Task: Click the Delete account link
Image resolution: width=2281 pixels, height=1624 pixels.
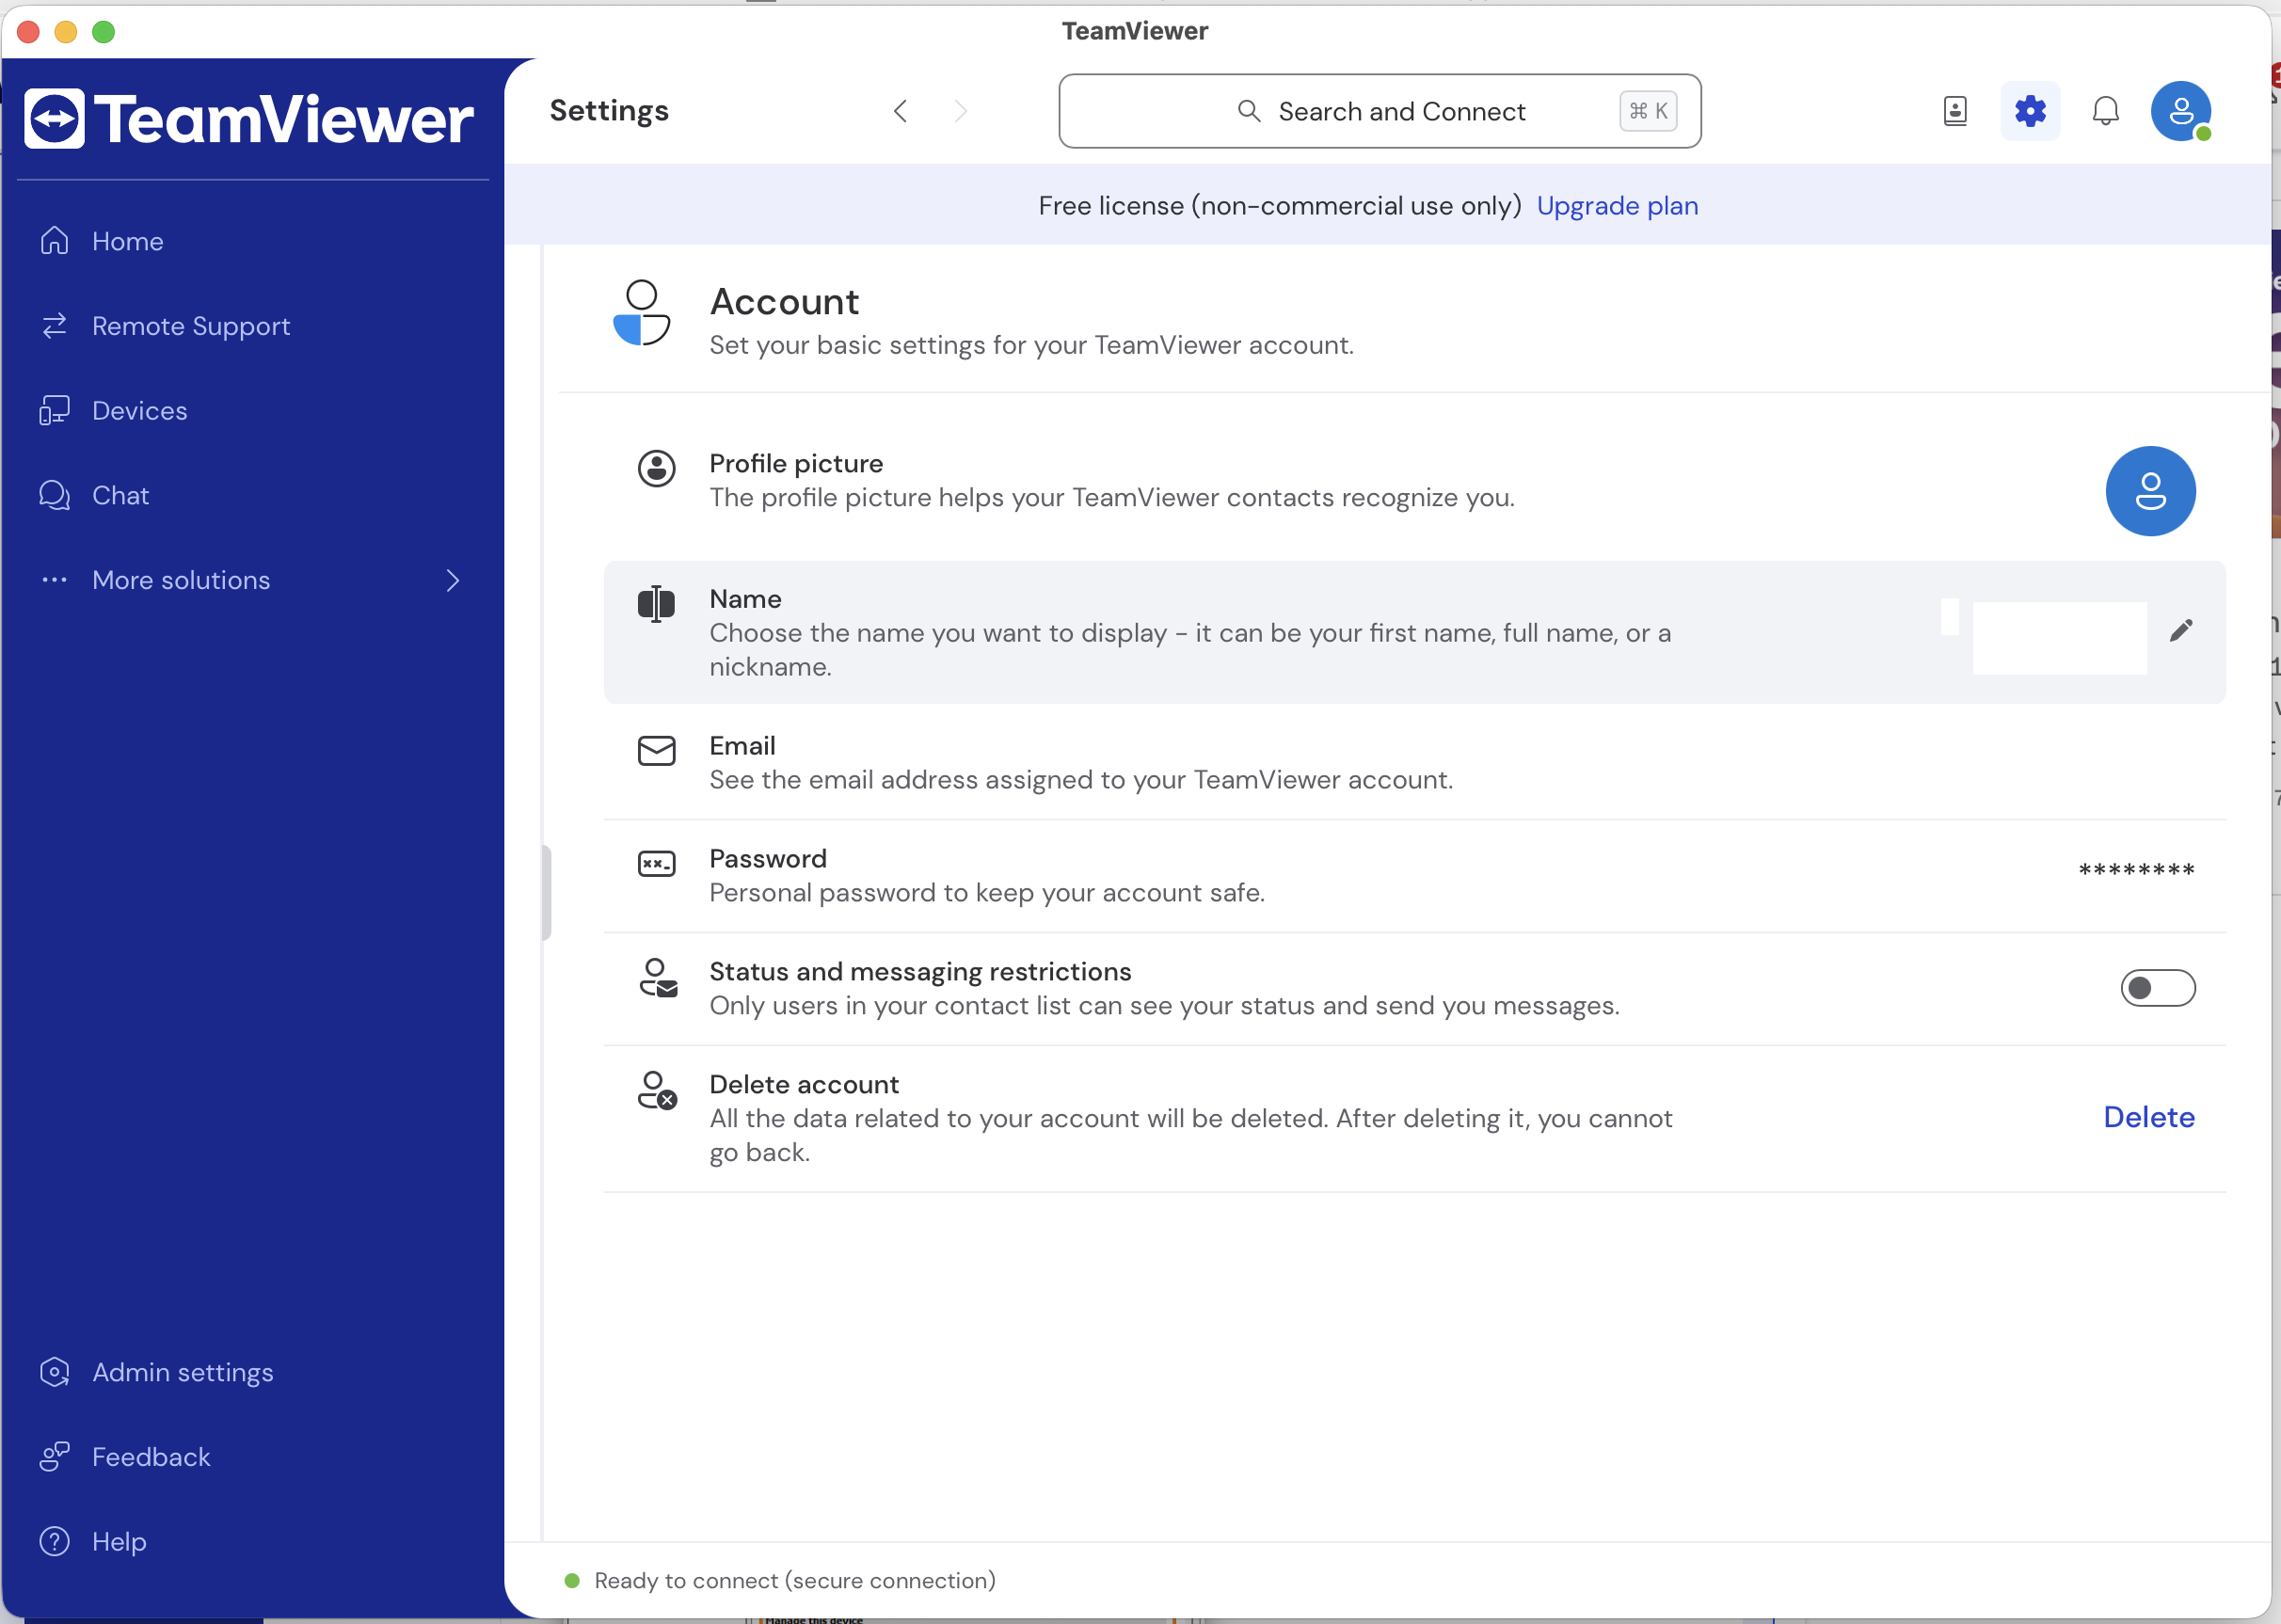Action: (x=2149, y=1117)
